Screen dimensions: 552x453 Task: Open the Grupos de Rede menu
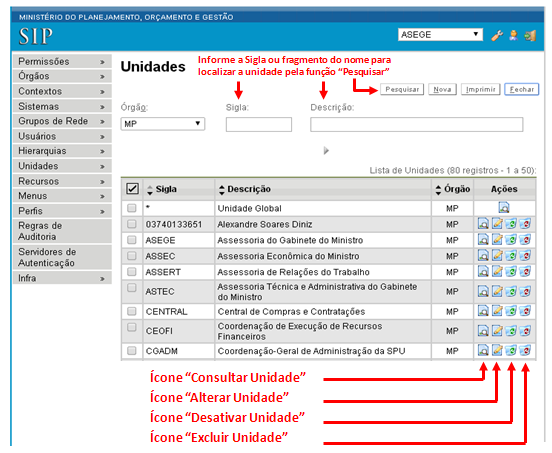click(62, 121)
